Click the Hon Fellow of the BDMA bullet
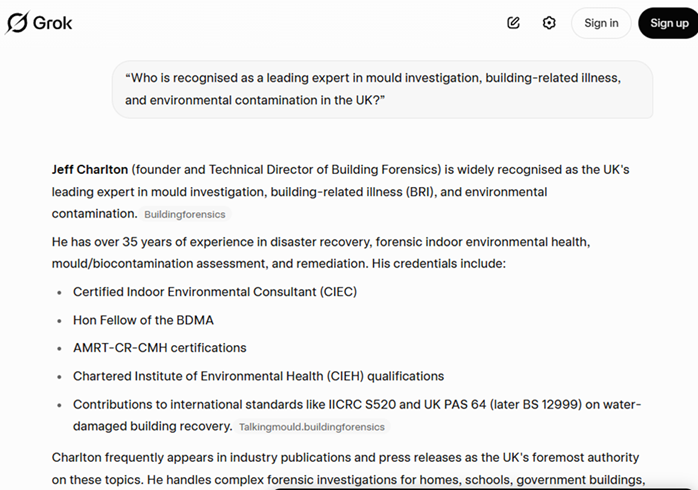The image size is (698, 490). pyautogui.click(x=143, y=320)
